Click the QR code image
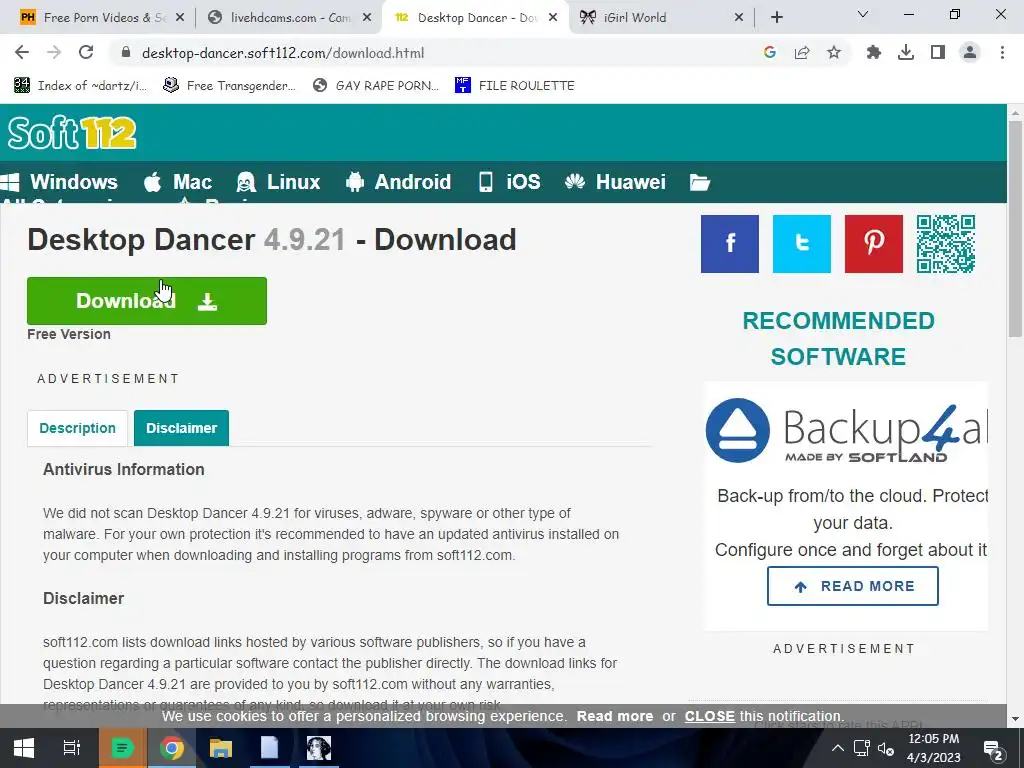The width and height of the screenshot is (1024, 768). point(946,244)
